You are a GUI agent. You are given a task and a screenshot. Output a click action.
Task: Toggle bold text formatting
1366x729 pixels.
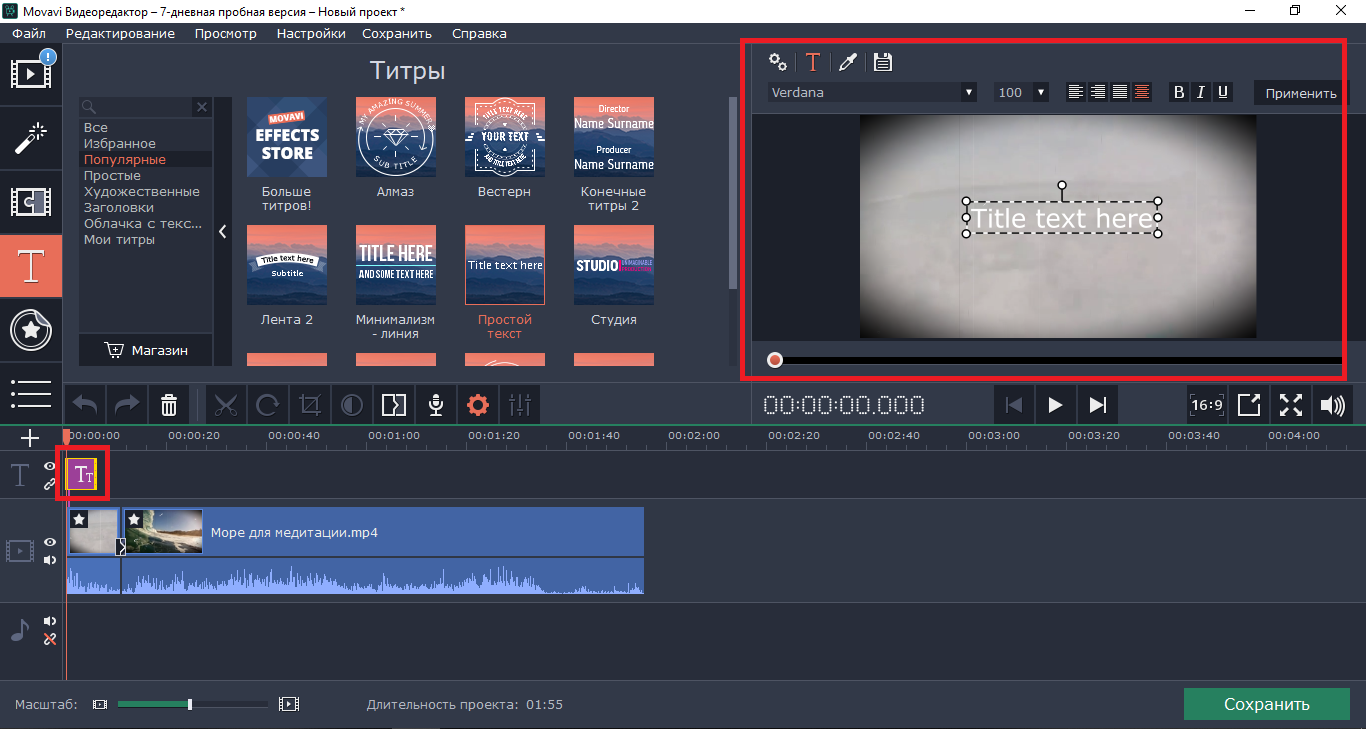click(x=1179, y=92)
